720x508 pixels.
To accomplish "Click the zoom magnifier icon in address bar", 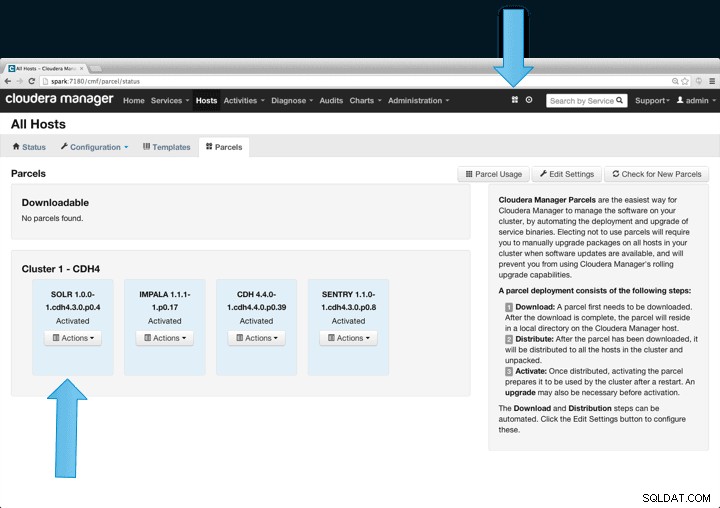I will tap(675, 81).
